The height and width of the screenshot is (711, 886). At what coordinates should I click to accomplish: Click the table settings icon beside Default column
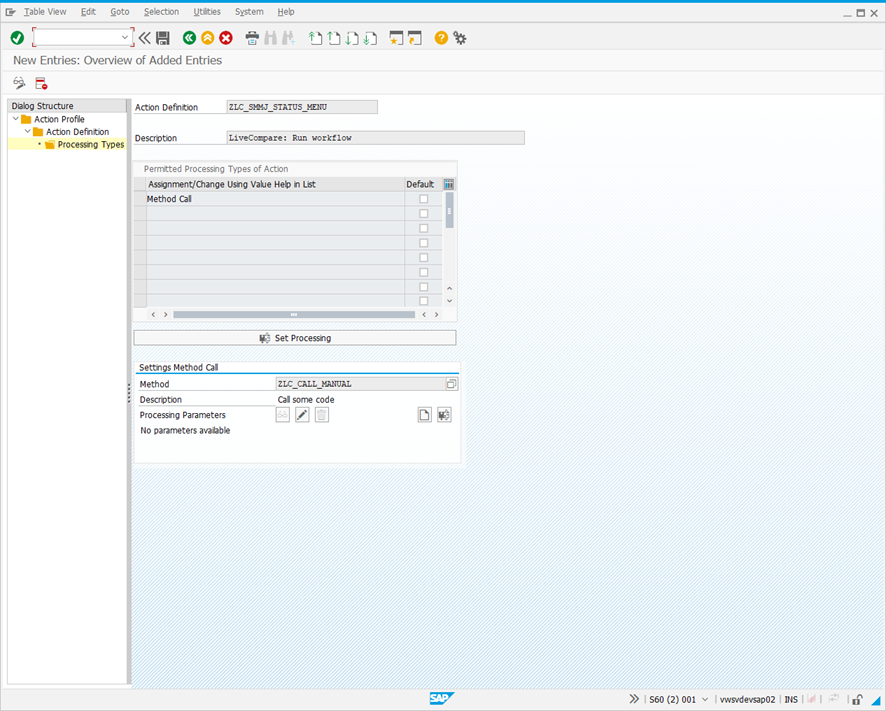click(x=449, y=185)
